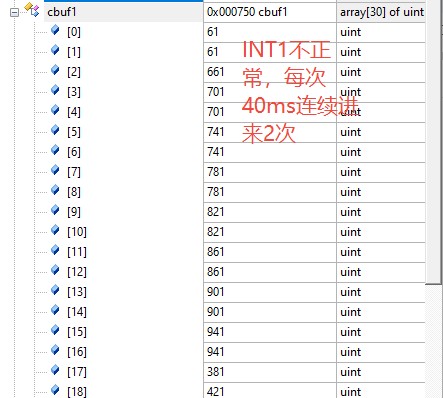Click value 861 of element [12]
The height and width of the screenshot is (398, 443).
coord(215,272)
